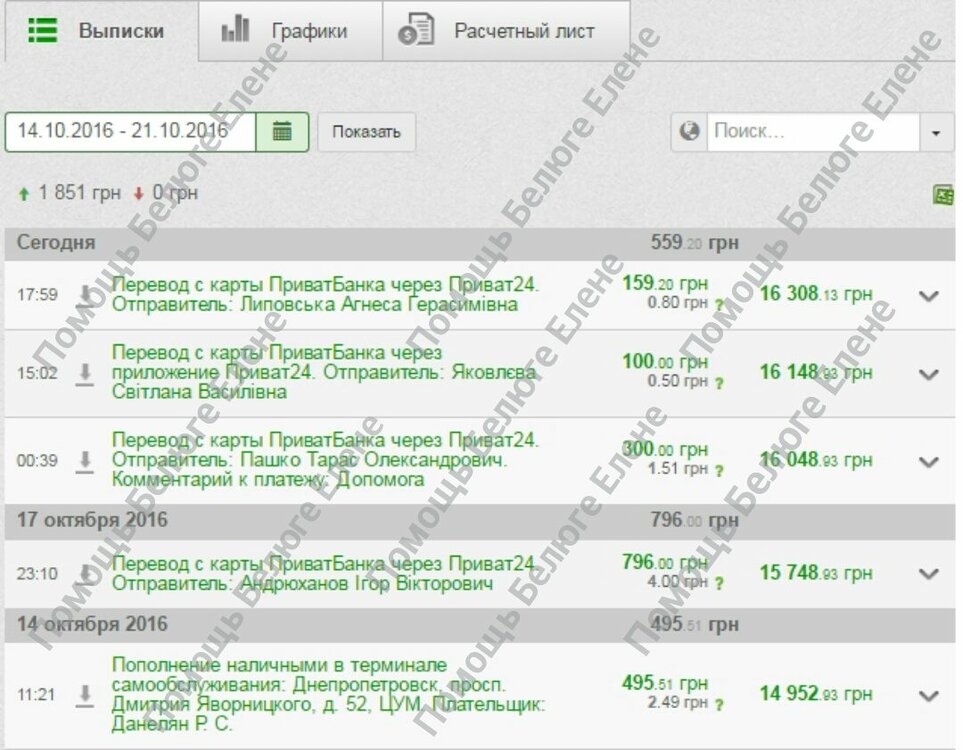Screen dimensions: 963x750
Task: Click the balance 16 308.13 грн
Action: pos(816,294)
